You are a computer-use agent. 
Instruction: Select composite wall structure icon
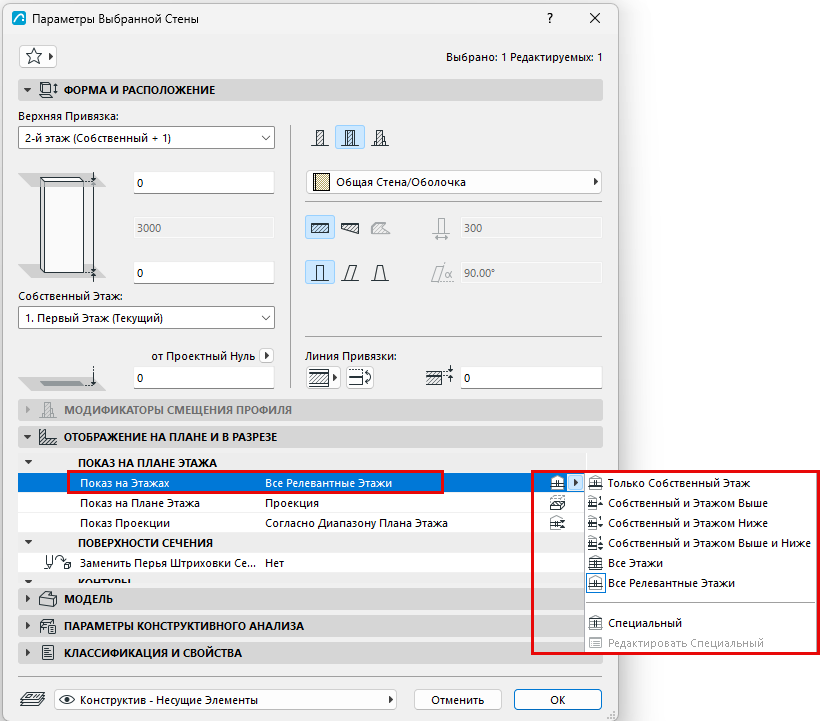(350, 138)
